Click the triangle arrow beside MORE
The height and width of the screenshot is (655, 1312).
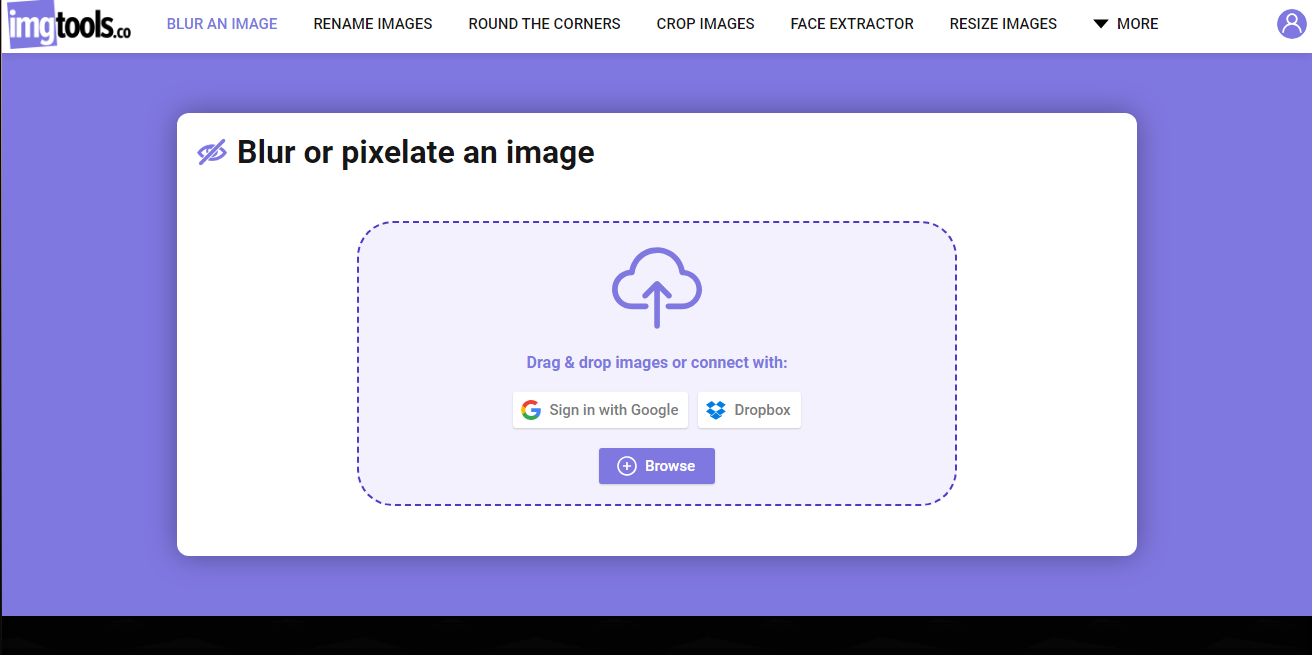click(x=1100, y=24)
